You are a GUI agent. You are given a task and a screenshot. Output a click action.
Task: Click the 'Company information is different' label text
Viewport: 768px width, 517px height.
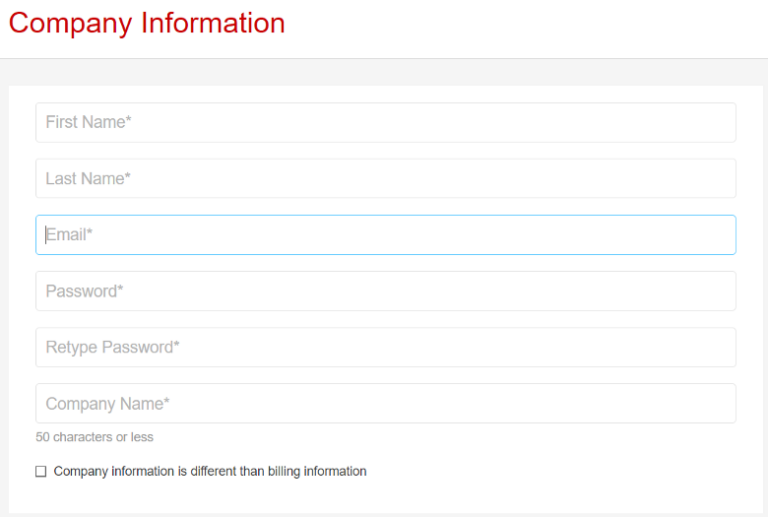210,471
